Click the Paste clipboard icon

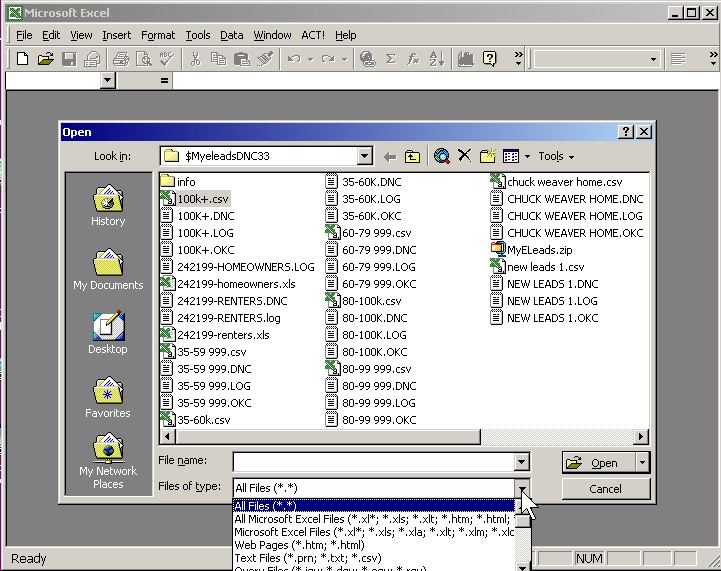click(241, 59)
